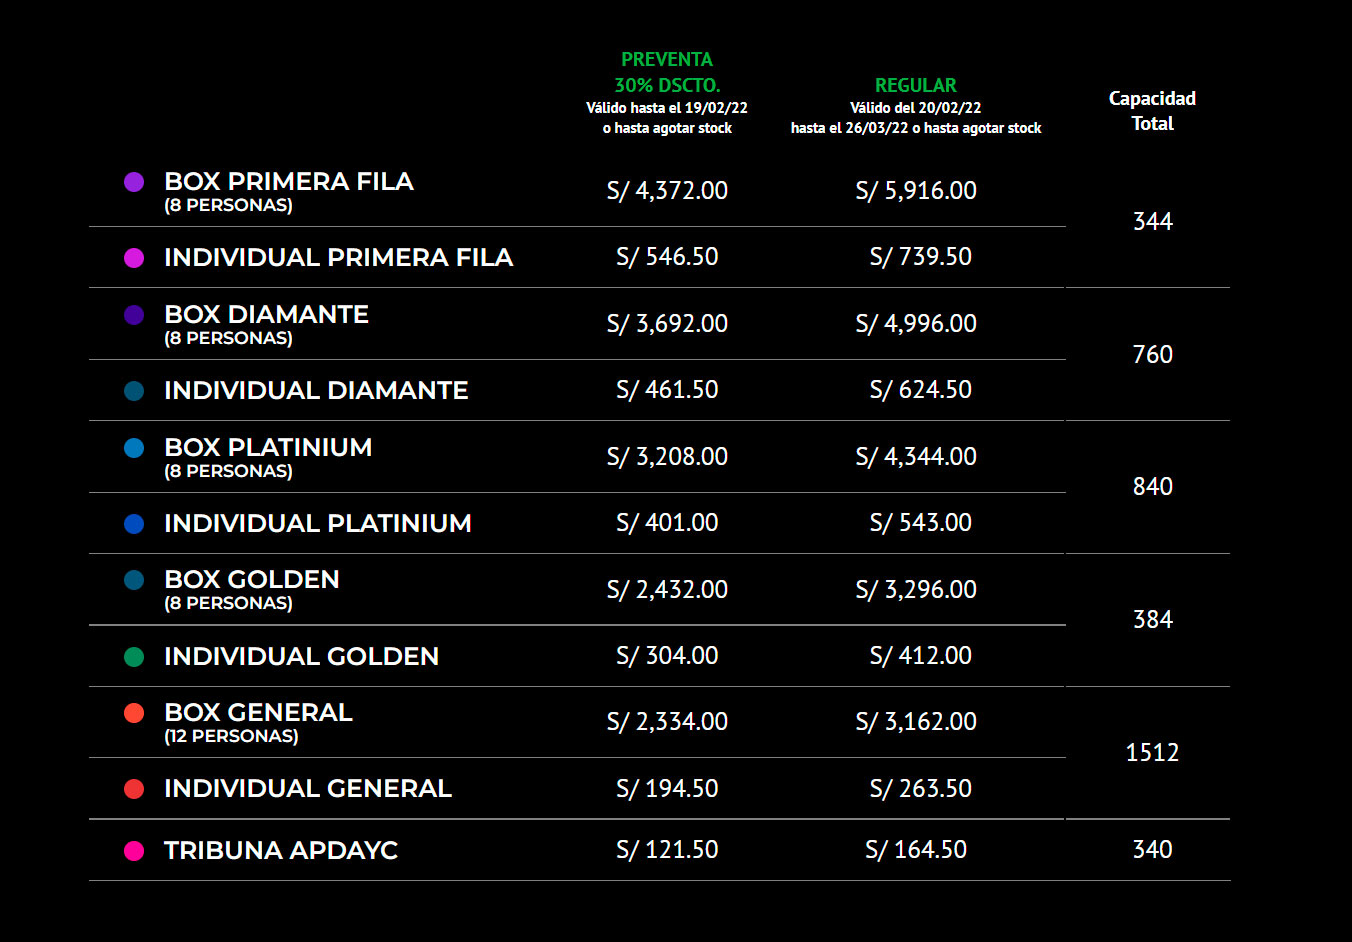Viewport: 1352px width, 942px height.
Task: Click the light blue BOX PLATINIUM dot
Action: tap(134, 448)
